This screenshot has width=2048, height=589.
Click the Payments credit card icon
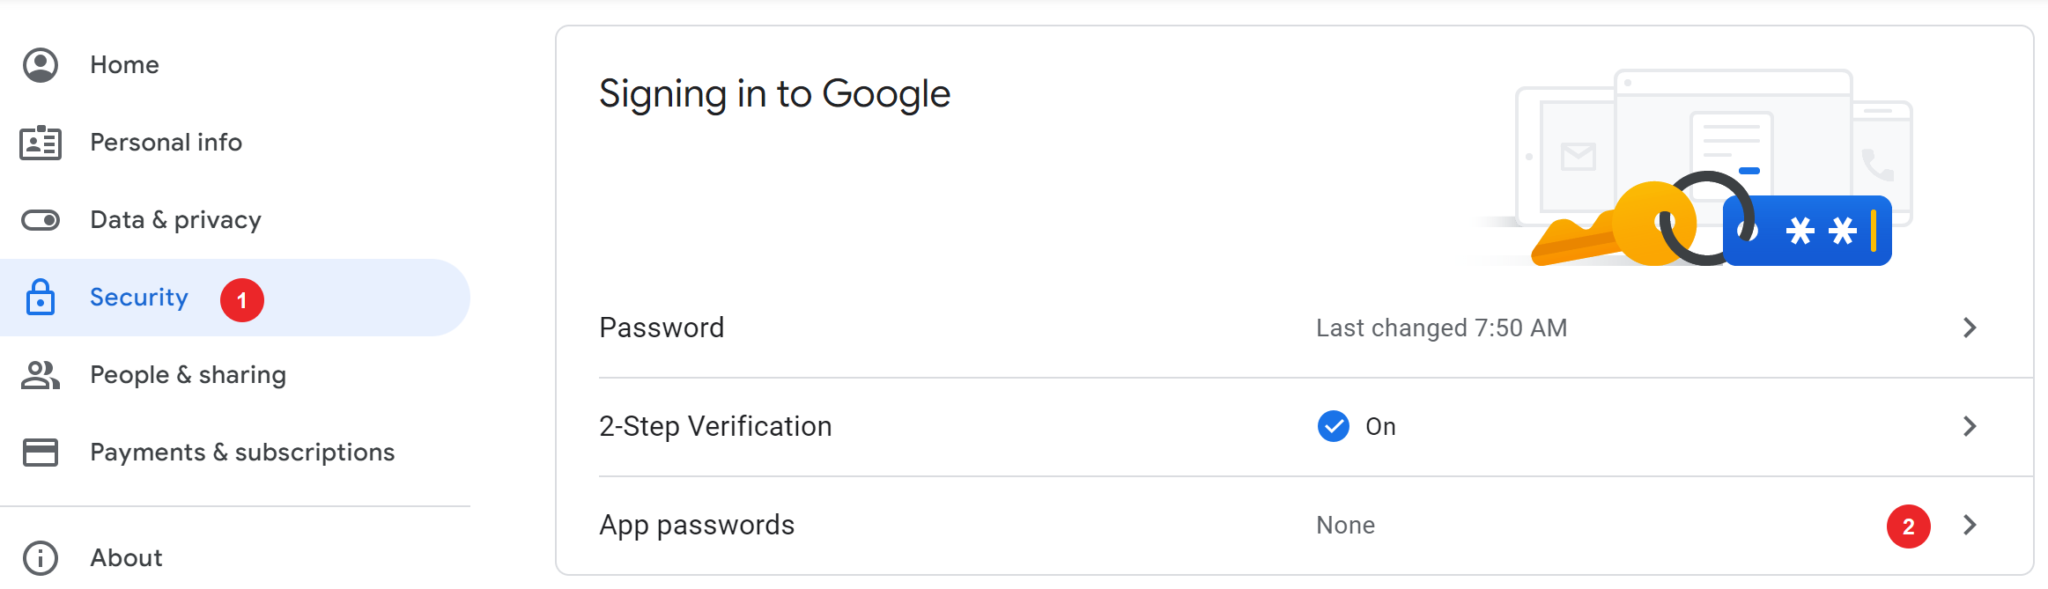click(x=41, y=452)
